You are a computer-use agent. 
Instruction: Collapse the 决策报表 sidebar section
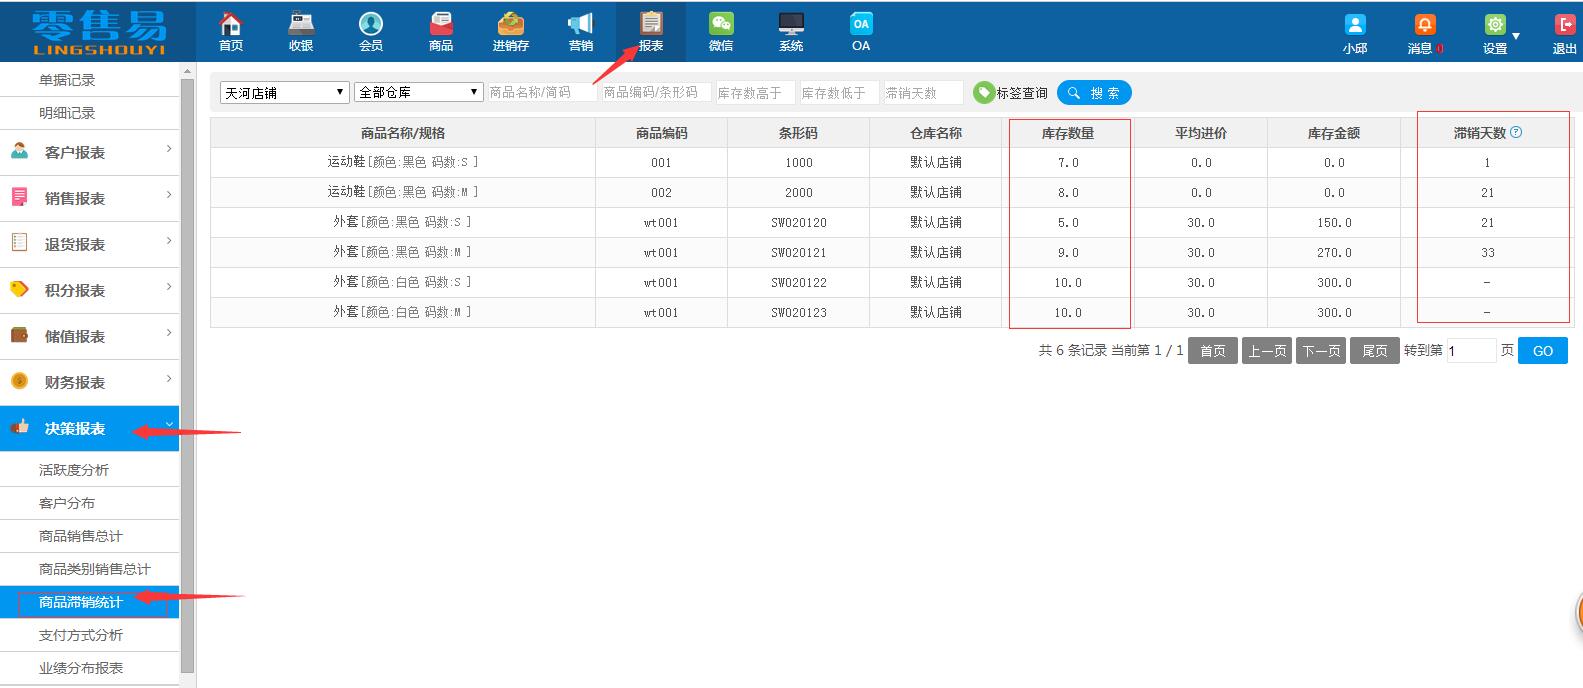coord(90,428)
